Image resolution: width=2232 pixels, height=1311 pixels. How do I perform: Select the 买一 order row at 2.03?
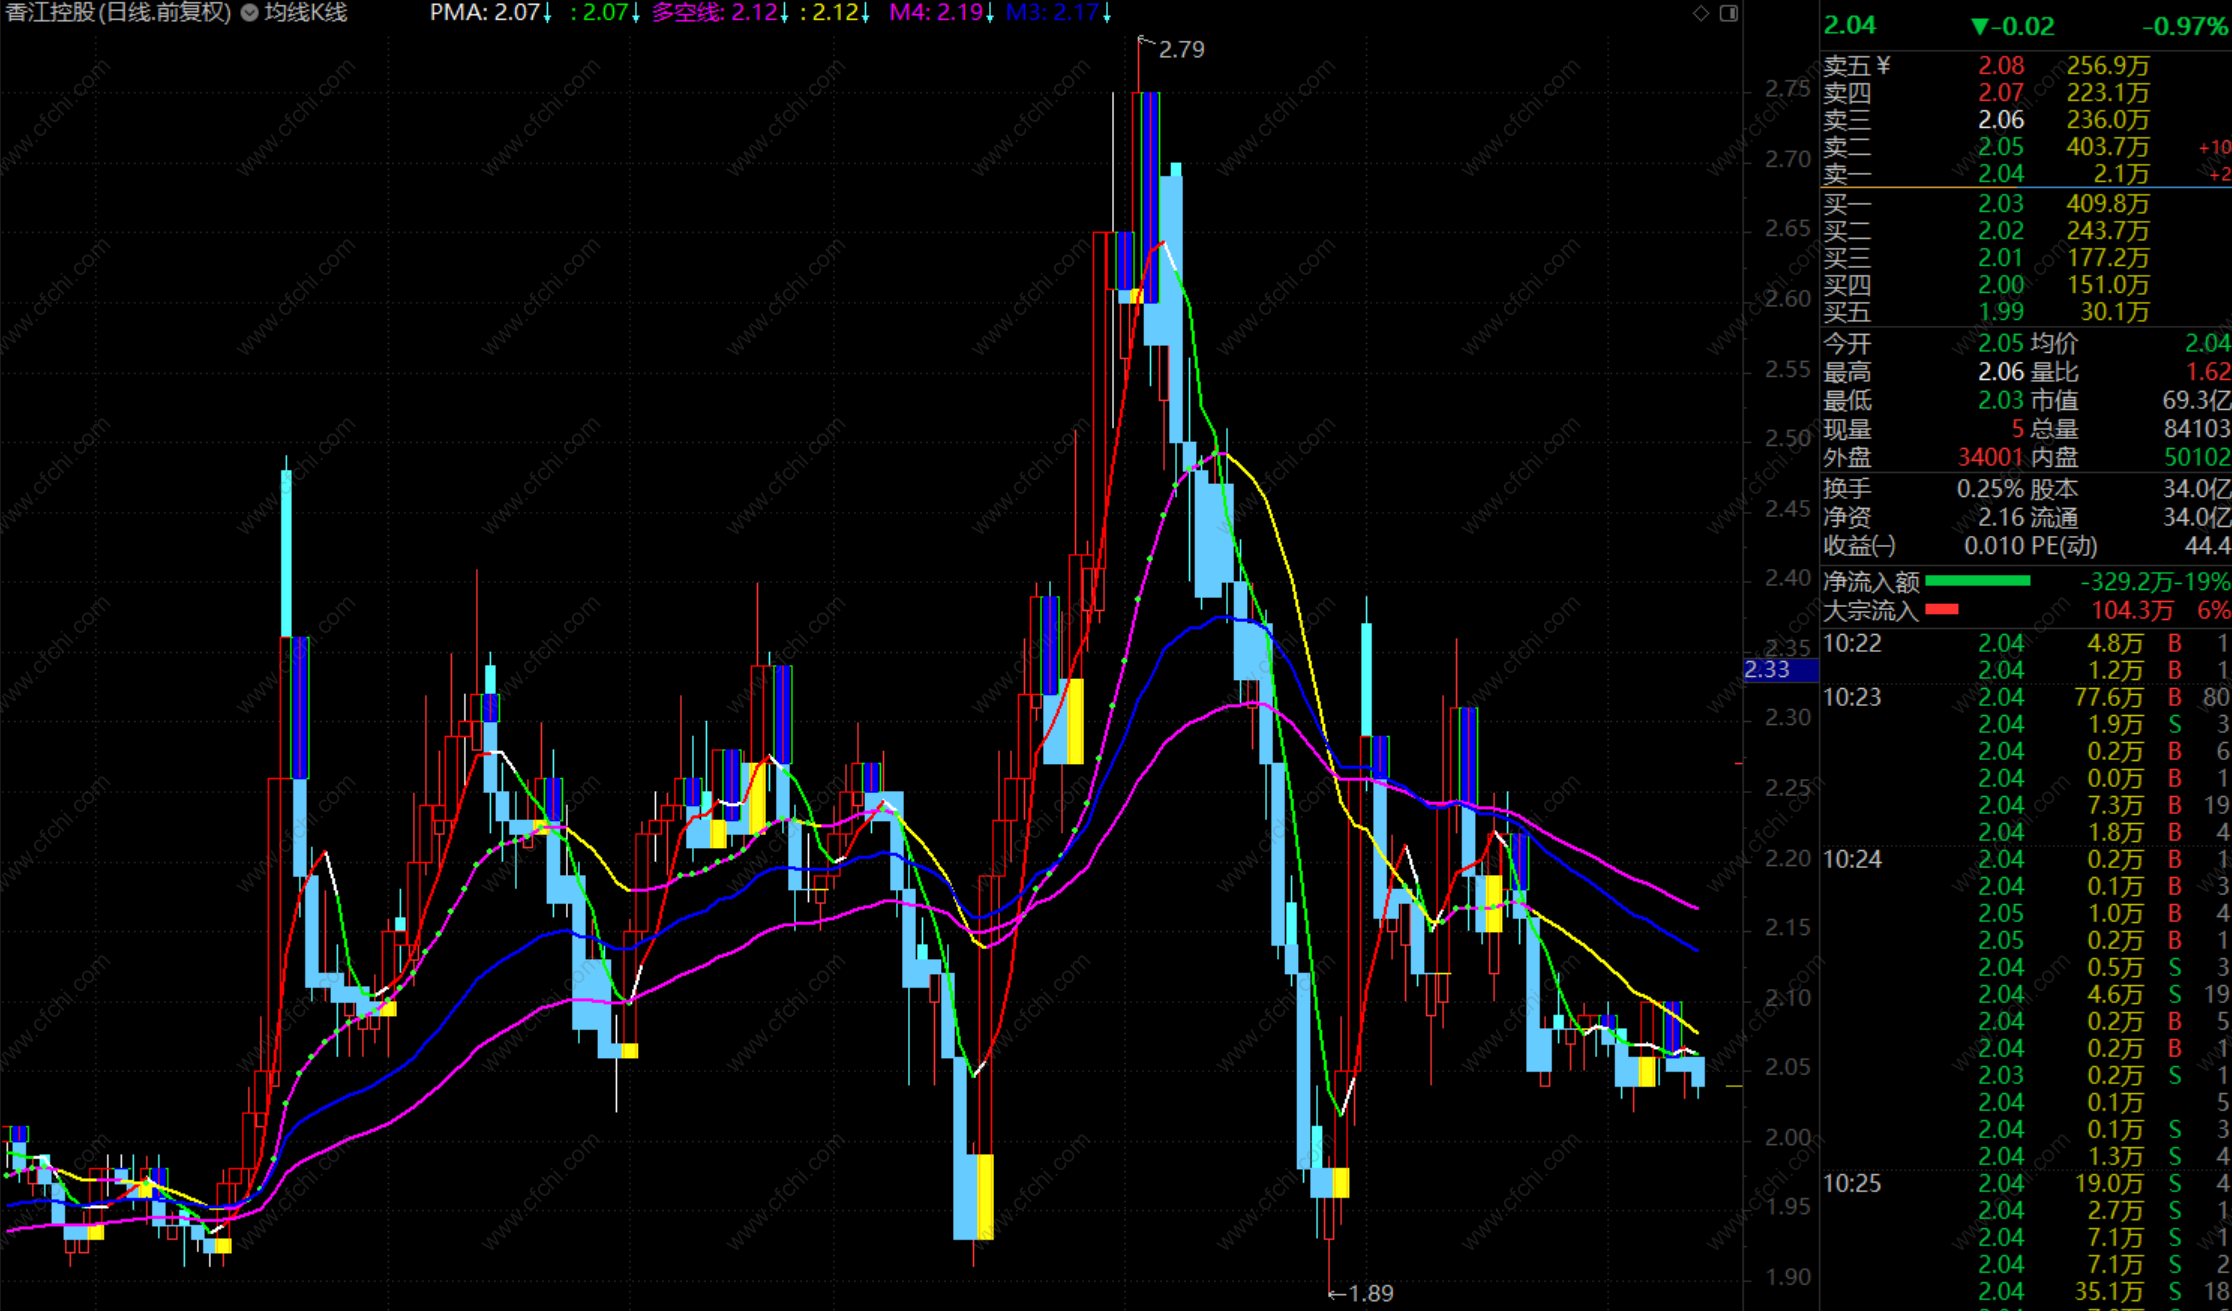(x=2000, y=204)
